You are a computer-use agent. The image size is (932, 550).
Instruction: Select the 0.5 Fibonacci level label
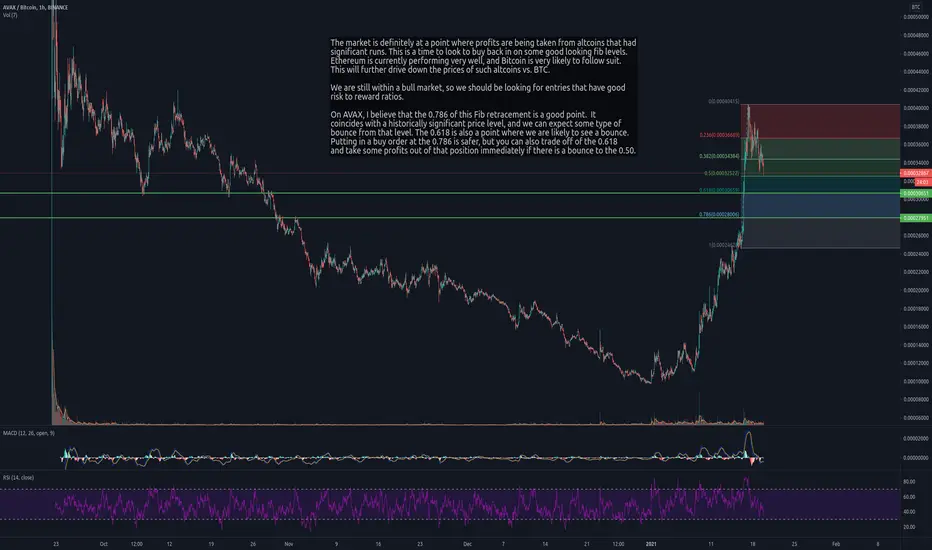coord(722,173)
